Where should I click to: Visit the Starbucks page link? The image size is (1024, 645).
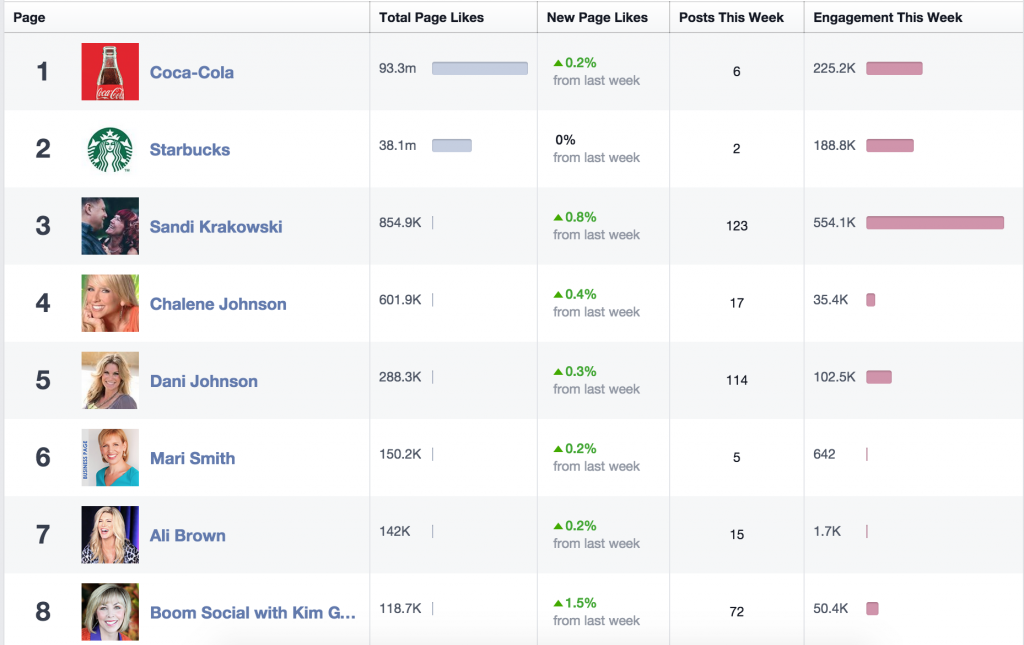click(x=189, y=149)
